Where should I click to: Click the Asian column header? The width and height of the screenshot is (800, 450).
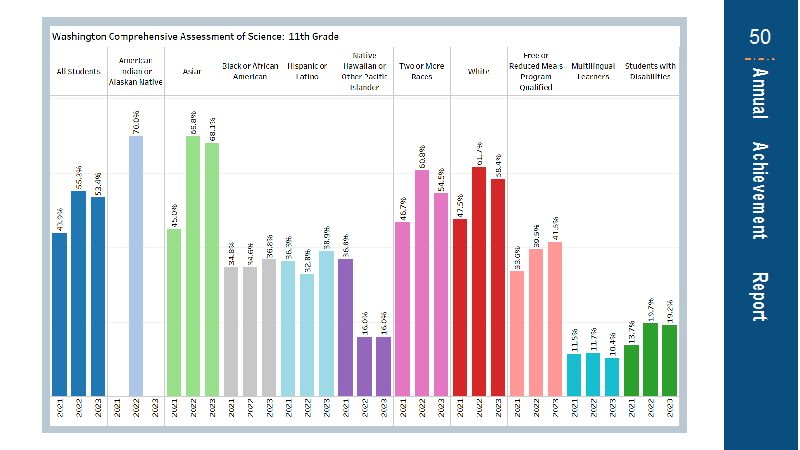pyautogui.click(x=192, y=71)
